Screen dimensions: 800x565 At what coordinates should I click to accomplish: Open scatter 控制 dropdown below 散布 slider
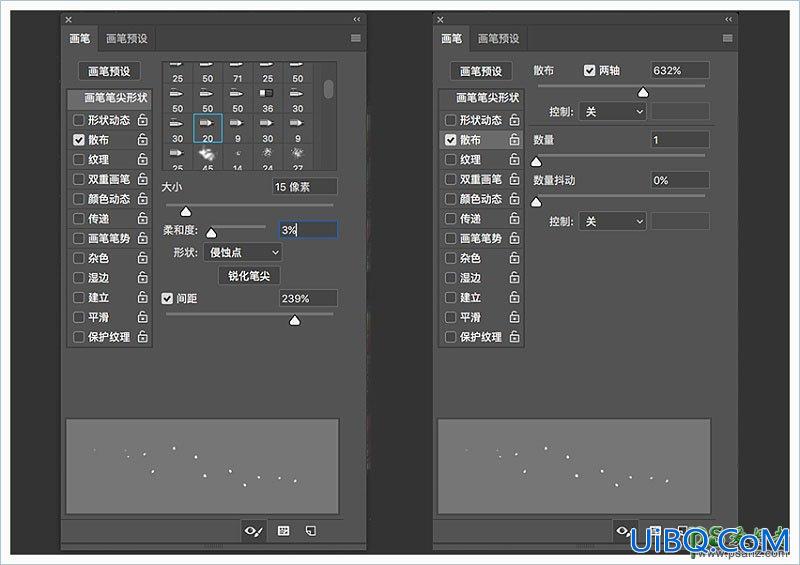coord(612,112)
